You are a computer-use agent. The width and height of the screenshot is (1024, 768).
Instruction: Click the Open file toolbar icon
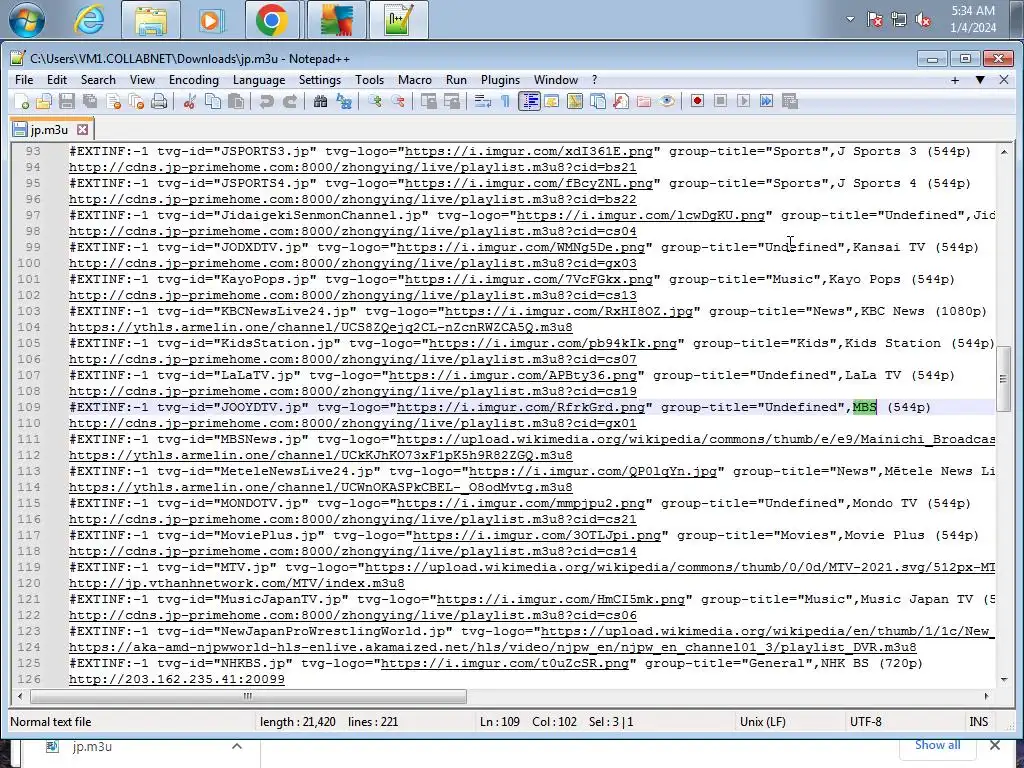pyautogui.click(x=44, y=102)
